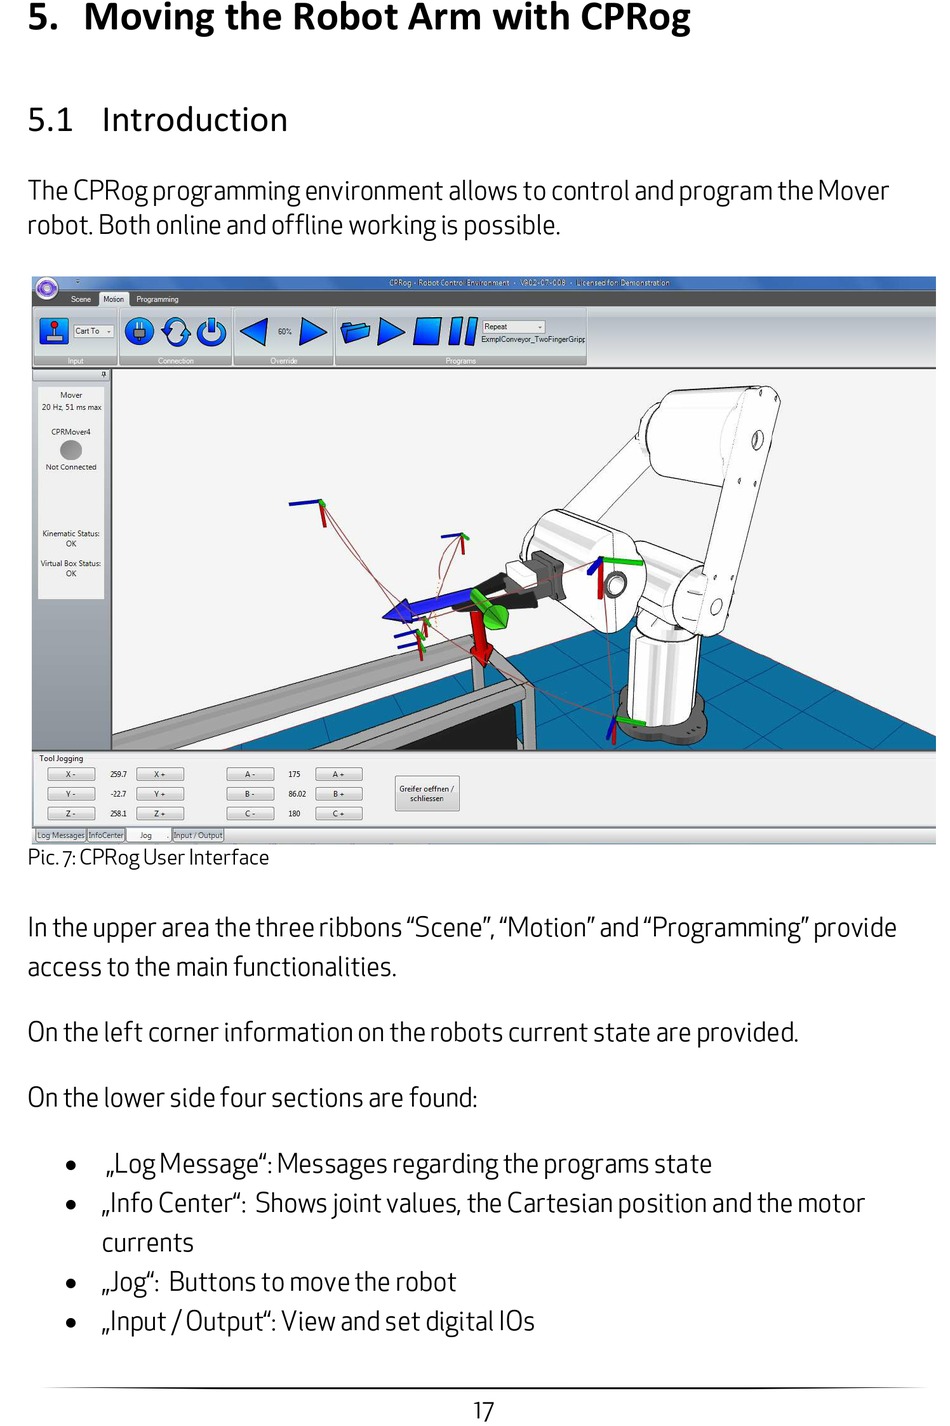Stop the program with the square icon

point(427,331)
